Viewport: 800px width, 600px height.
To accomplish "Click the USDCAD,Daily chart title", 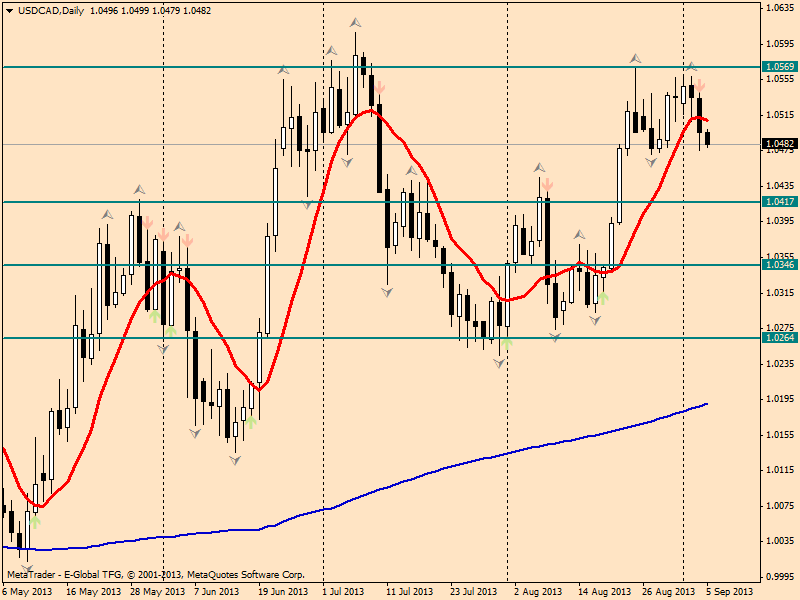I will [x=51, y=11].
